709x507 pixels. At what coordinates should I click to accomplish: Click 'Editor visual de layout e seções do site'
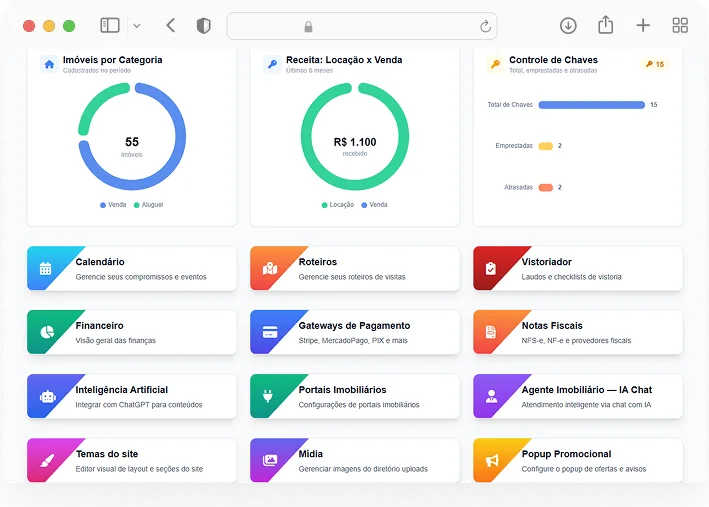pyautogui.click(x=139, y=469)
